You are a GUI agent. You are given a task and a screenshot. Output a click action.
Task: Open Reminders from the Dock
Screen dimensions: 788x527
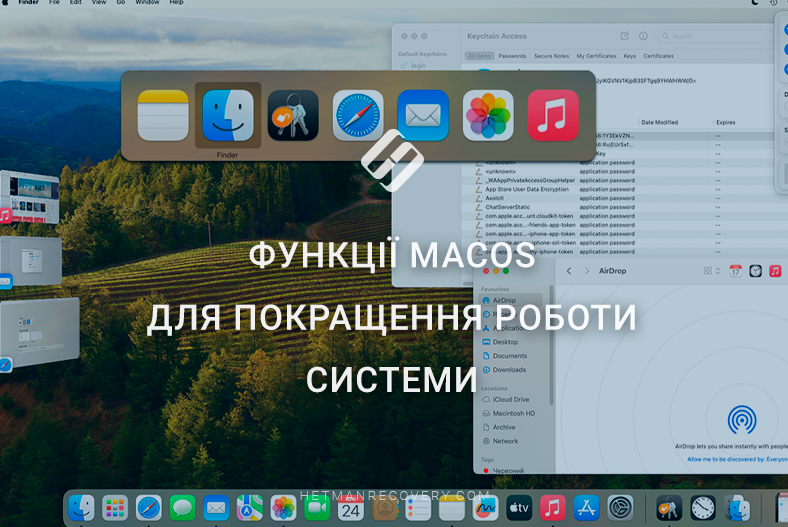tap(418, 508)
